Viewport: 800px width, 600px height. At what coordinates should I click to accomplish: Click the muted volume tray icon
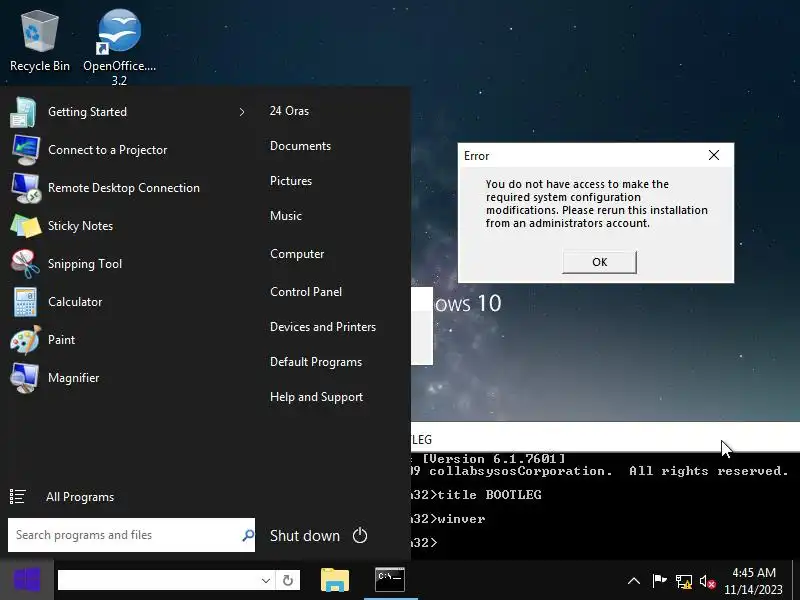[708, 581]
